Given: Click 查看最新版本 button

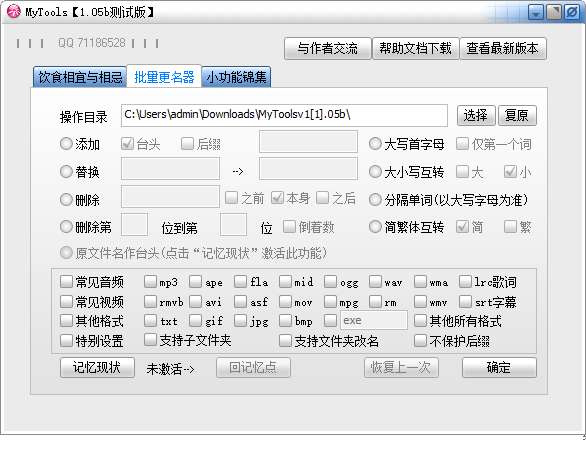Looking at the screenshot, I should [503, 49].
